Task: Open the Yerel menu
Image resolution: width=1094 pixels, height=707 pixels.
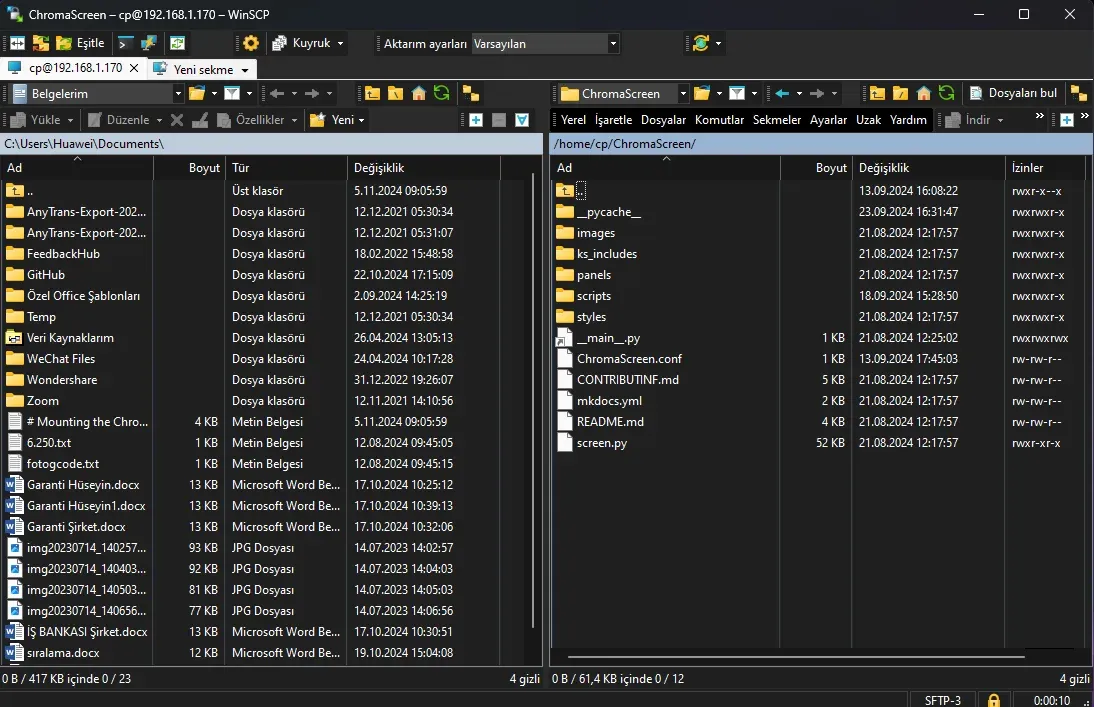Action: (574, 120)
